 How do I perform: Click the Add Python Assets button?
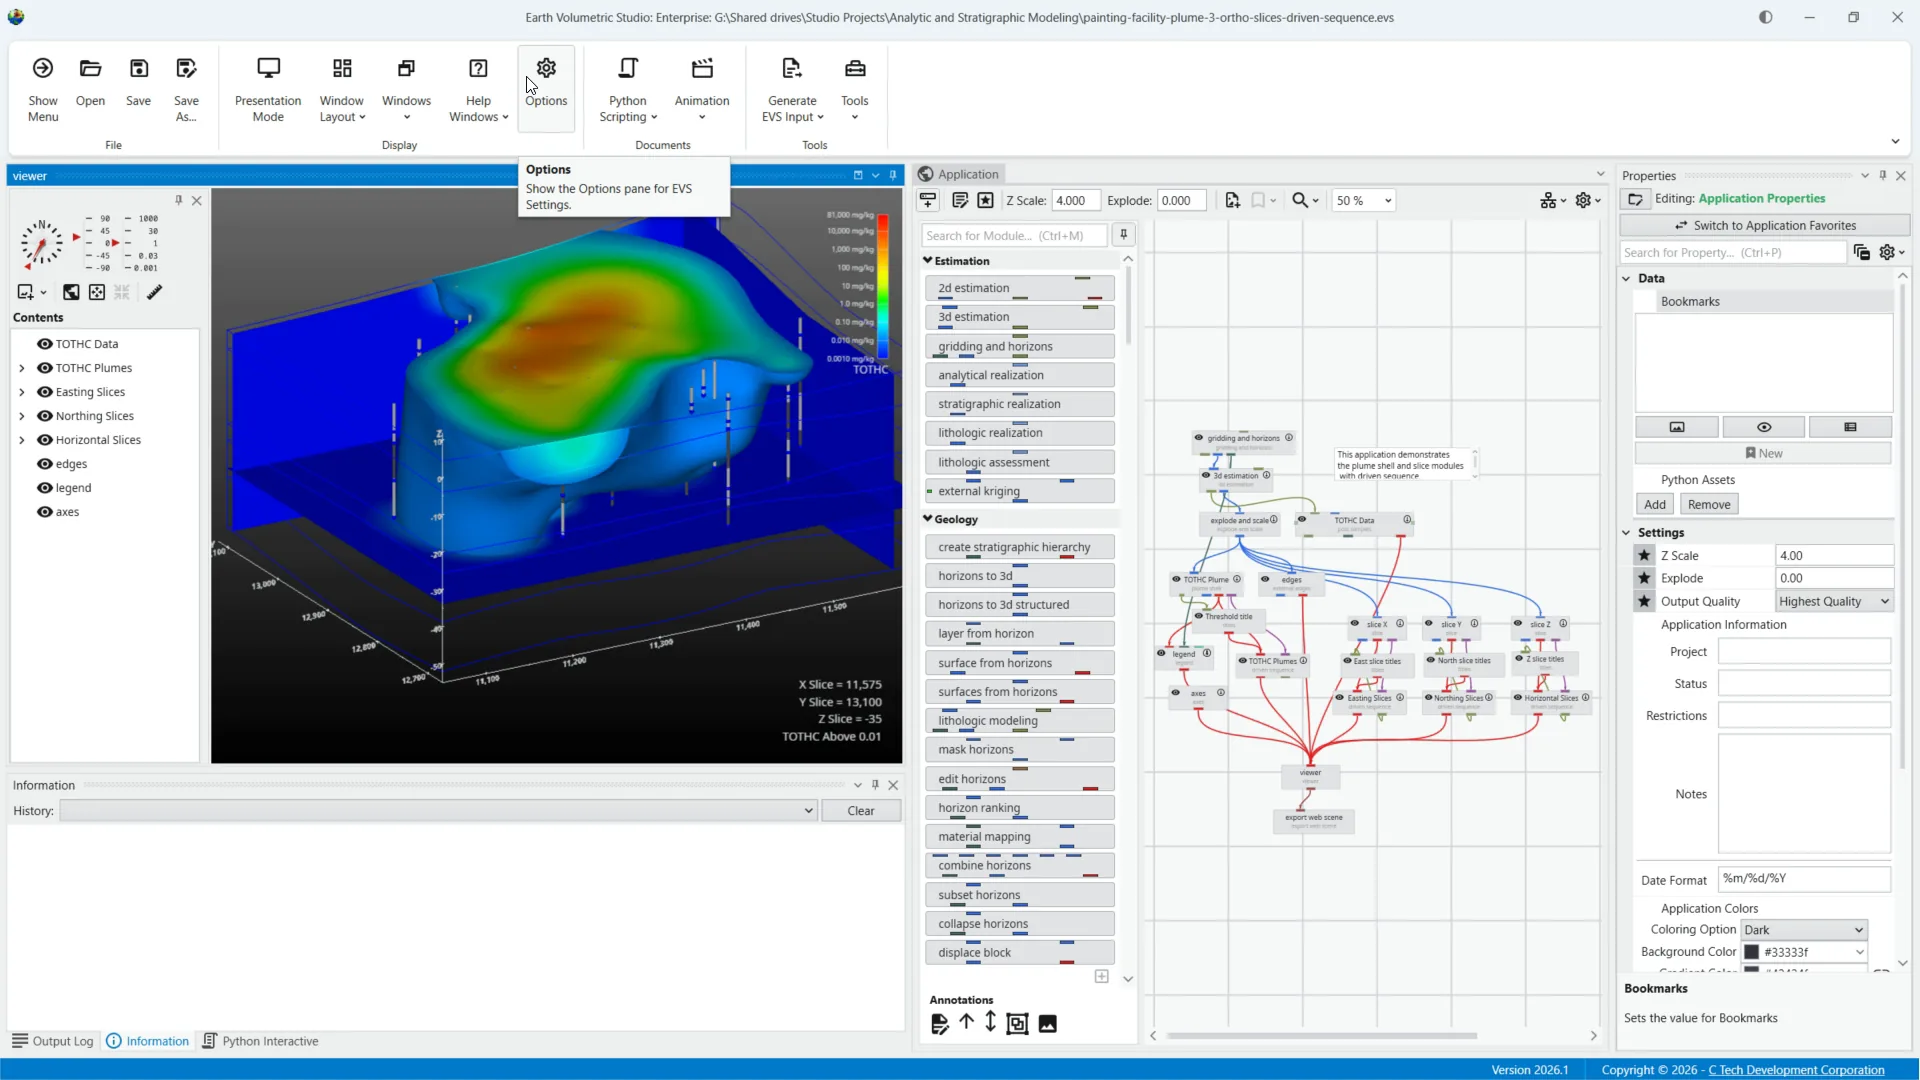1655,504
